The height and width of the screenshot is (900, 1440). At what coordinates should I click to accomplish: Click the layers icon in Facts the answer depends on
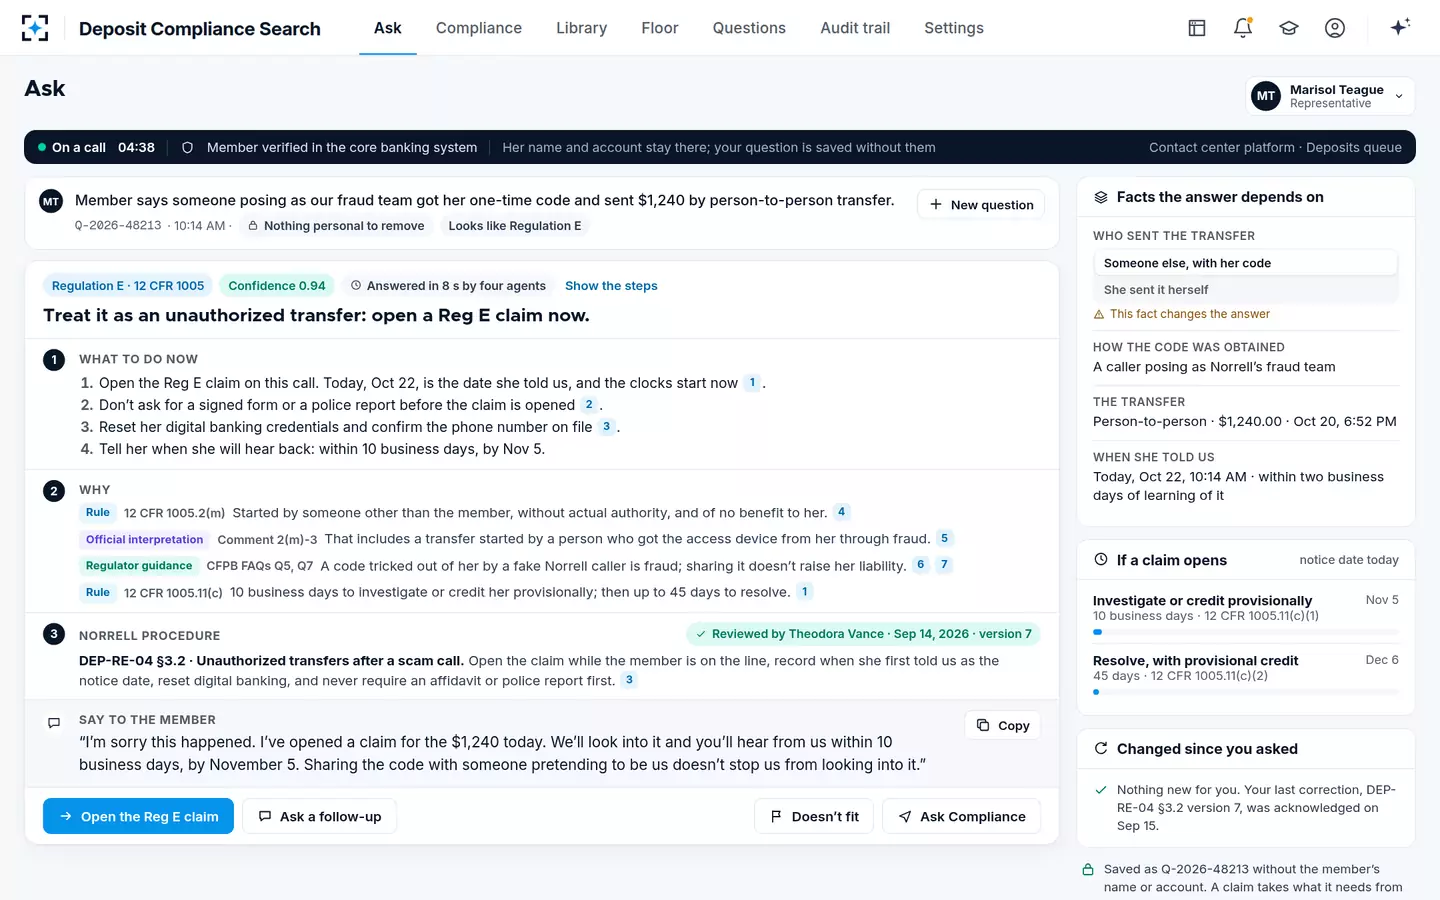tap(1101, 197)
